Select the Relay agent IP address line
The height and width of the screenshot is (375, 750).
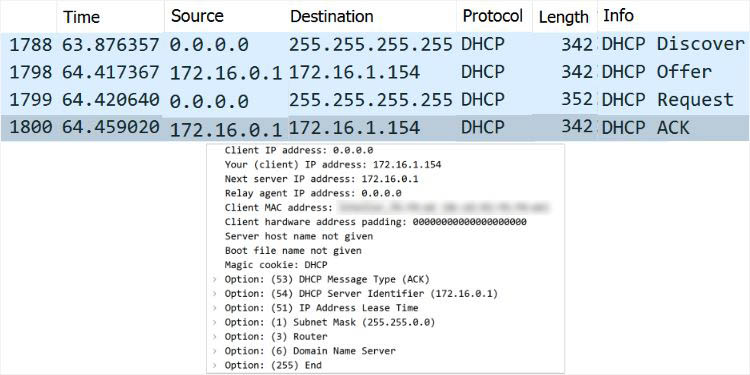click(313, 193)
